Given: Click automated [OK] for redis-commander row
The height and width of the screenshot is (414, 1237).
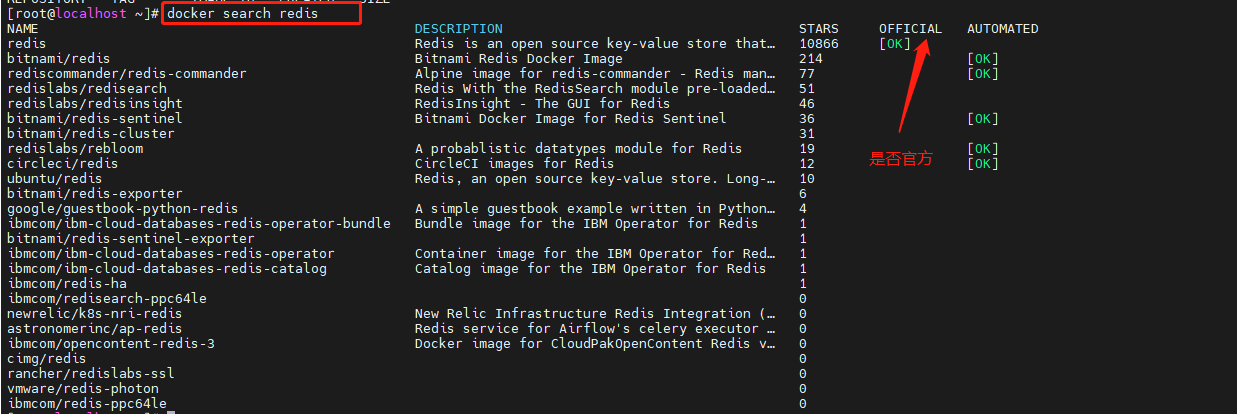Looking at the screenshot, I should 983,74.
